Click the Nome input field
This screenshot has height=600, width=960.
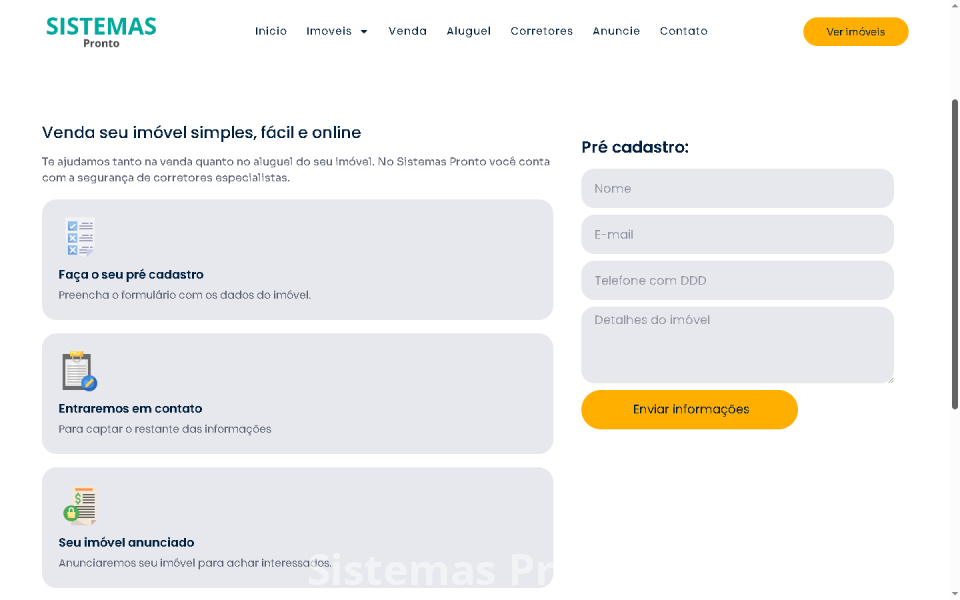point(737,188)
